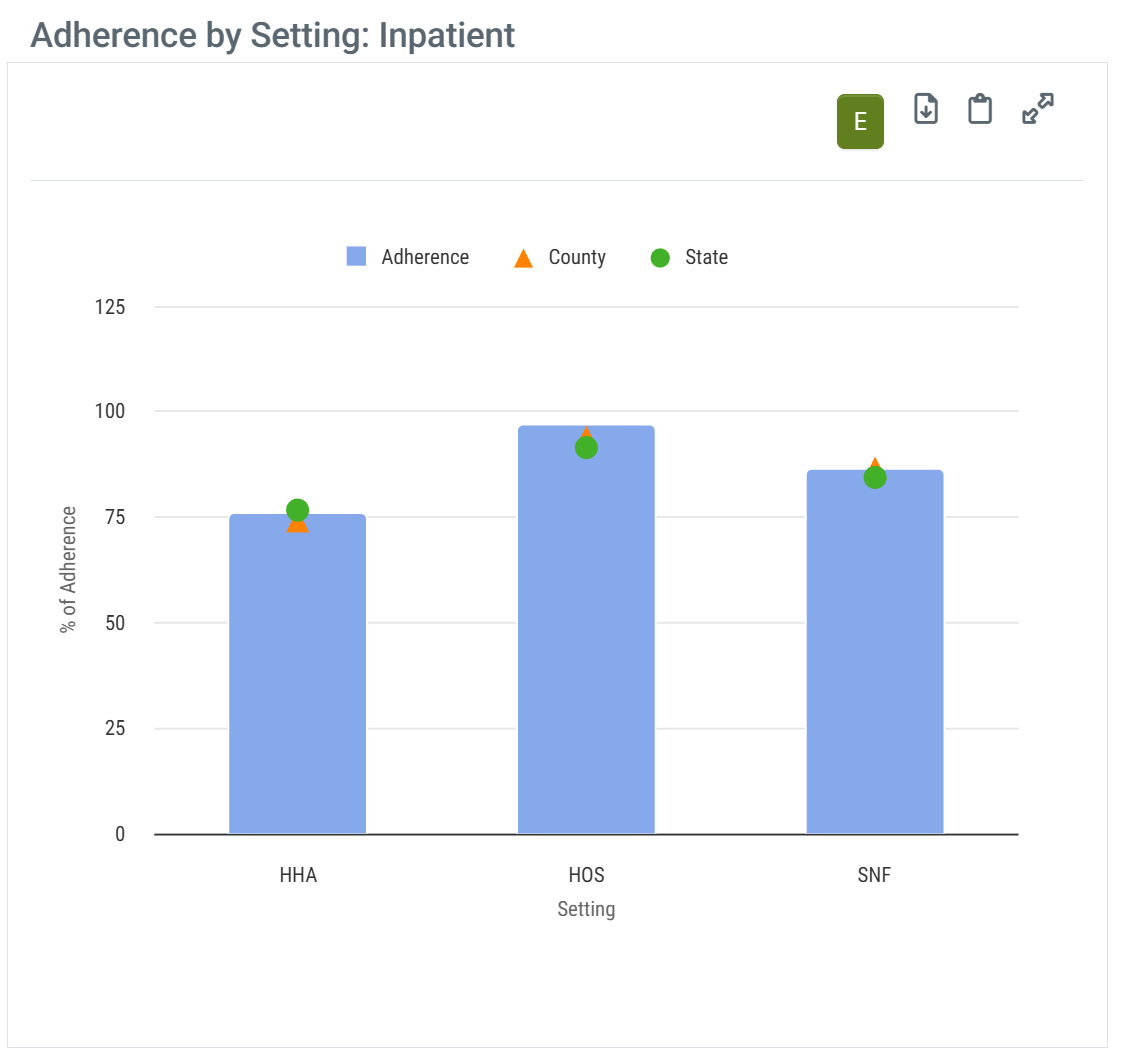
Task: Click the State marker on HHA bar
Action: pos(297,510)
